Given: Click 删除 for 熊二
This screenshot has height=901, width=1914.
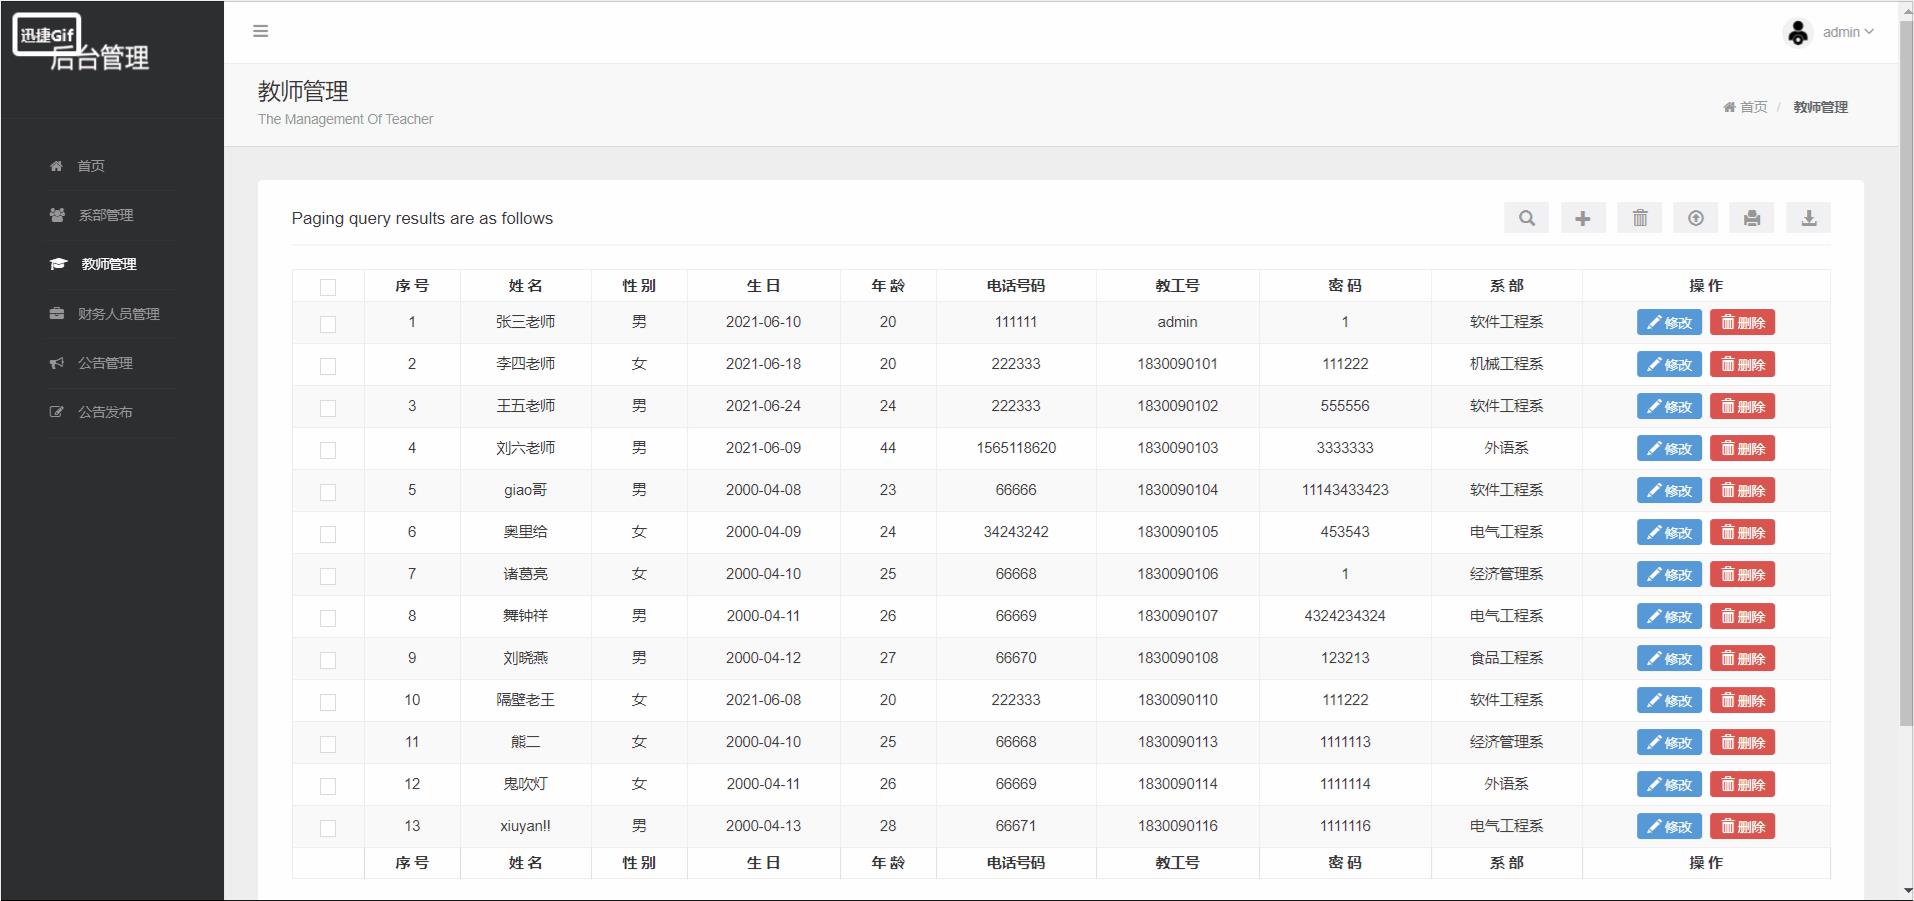Looking at the screenshot, I should tap(1742, 743).
